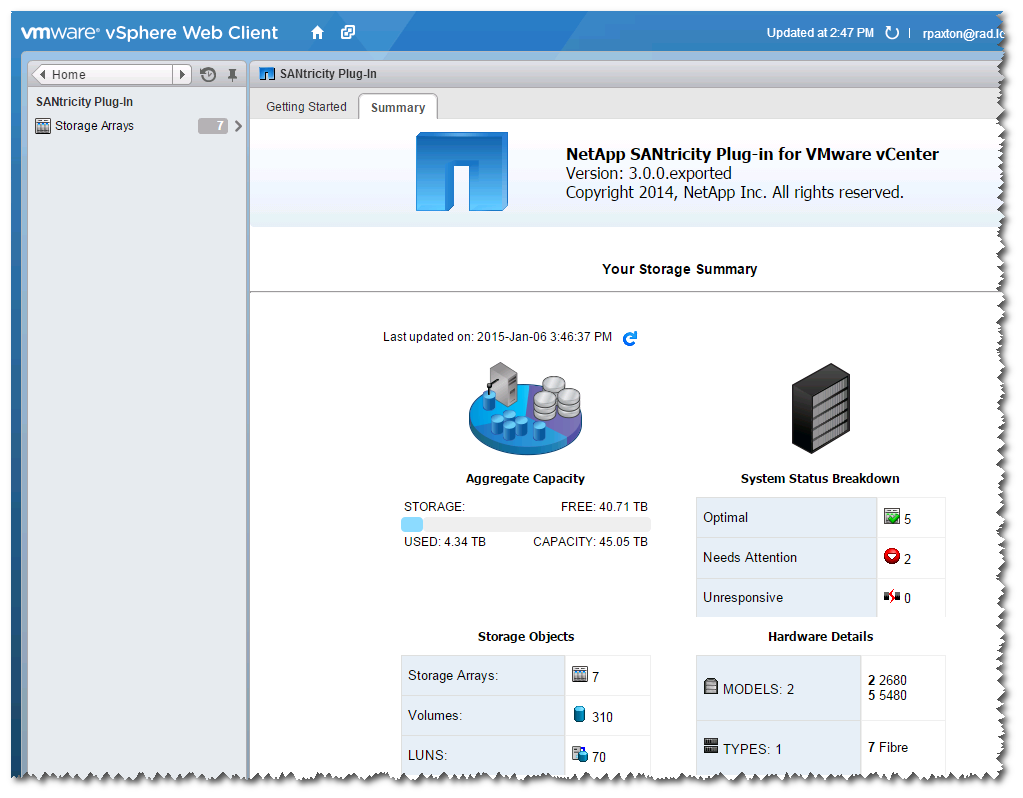
Task: Click the Unresponsive status icon
Action: click(x=892, y=597)
